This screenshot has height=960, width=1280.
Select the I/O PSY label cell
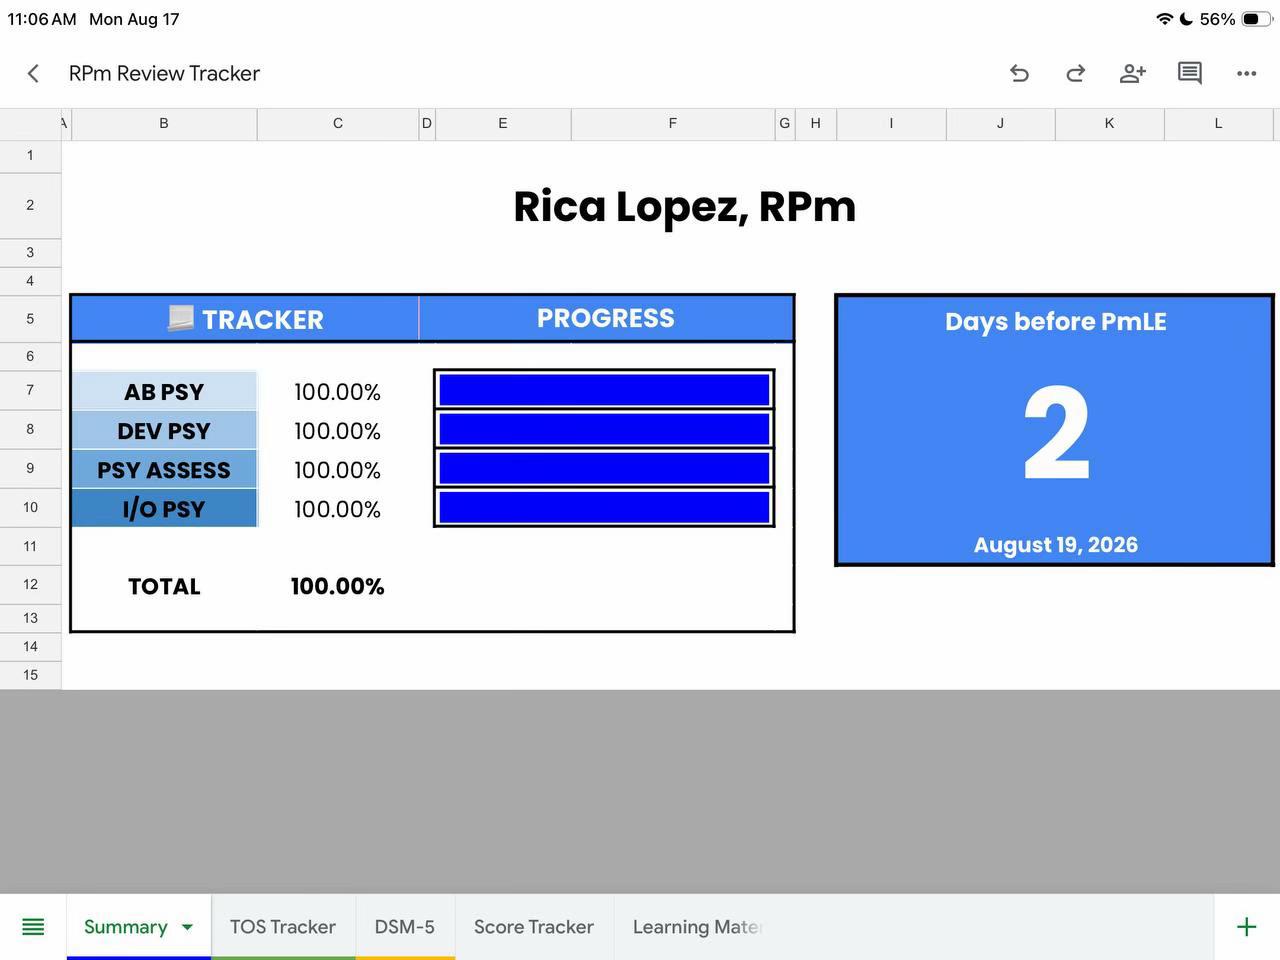click(x=164, y=508)
